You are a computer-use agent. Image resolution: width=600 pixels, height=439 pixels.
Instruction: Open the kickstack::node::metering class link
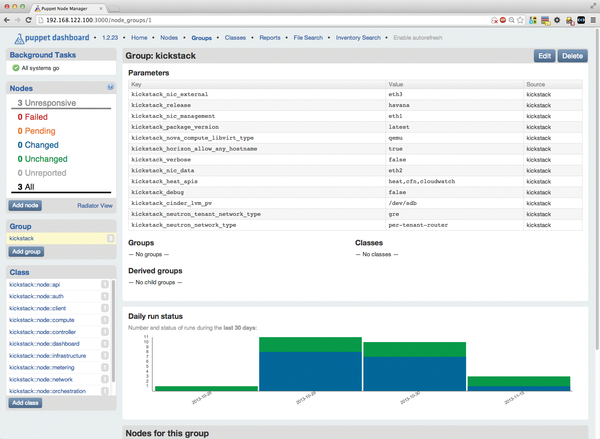(x=42, y=367)
